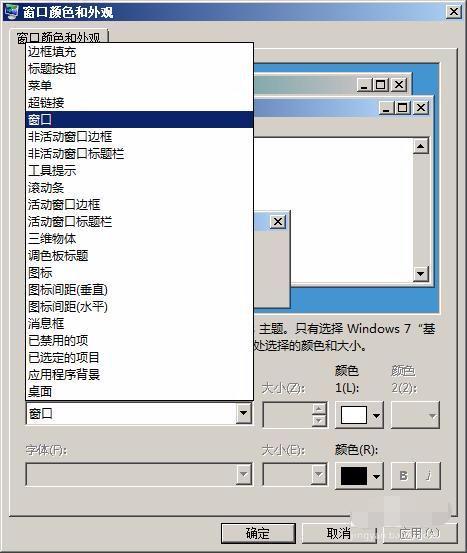The image size is (467, 553).
Task: Click the preview scrollbar up arrow
Action: [420, 146]
